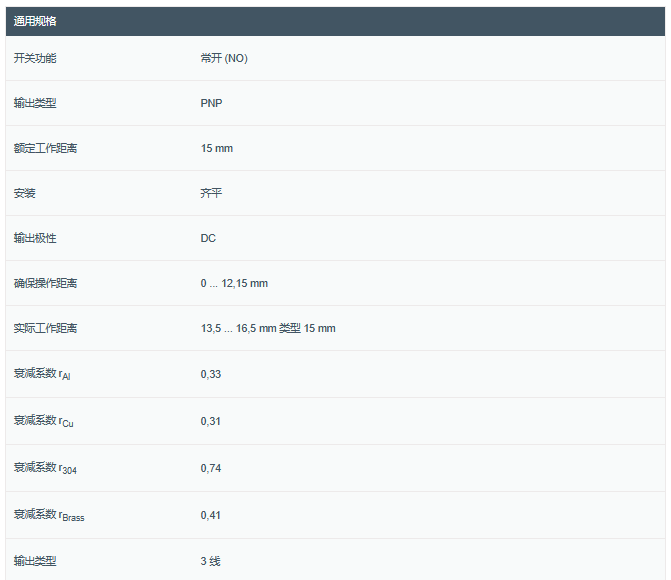Click the 通用规格 section header

tap(35, 21)
